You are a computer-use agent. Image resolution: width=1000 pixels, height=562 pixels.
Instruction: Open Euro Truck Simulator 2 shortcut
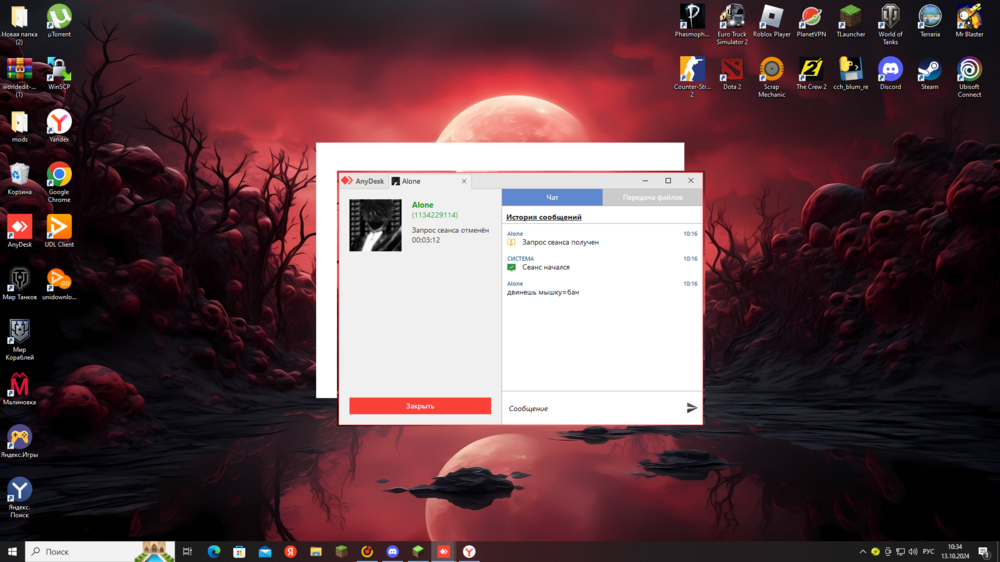[x=732, y=24]
